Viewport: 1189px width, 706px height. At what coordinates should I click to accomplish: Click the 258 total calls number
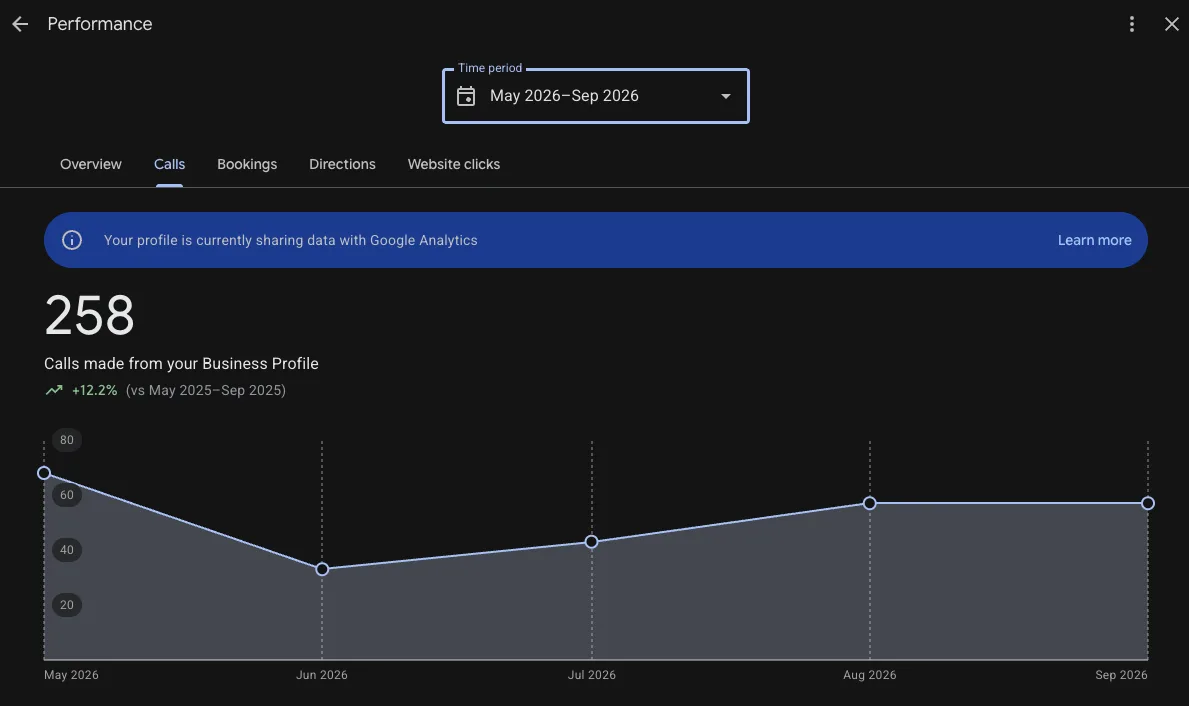(x=89, y=315)
